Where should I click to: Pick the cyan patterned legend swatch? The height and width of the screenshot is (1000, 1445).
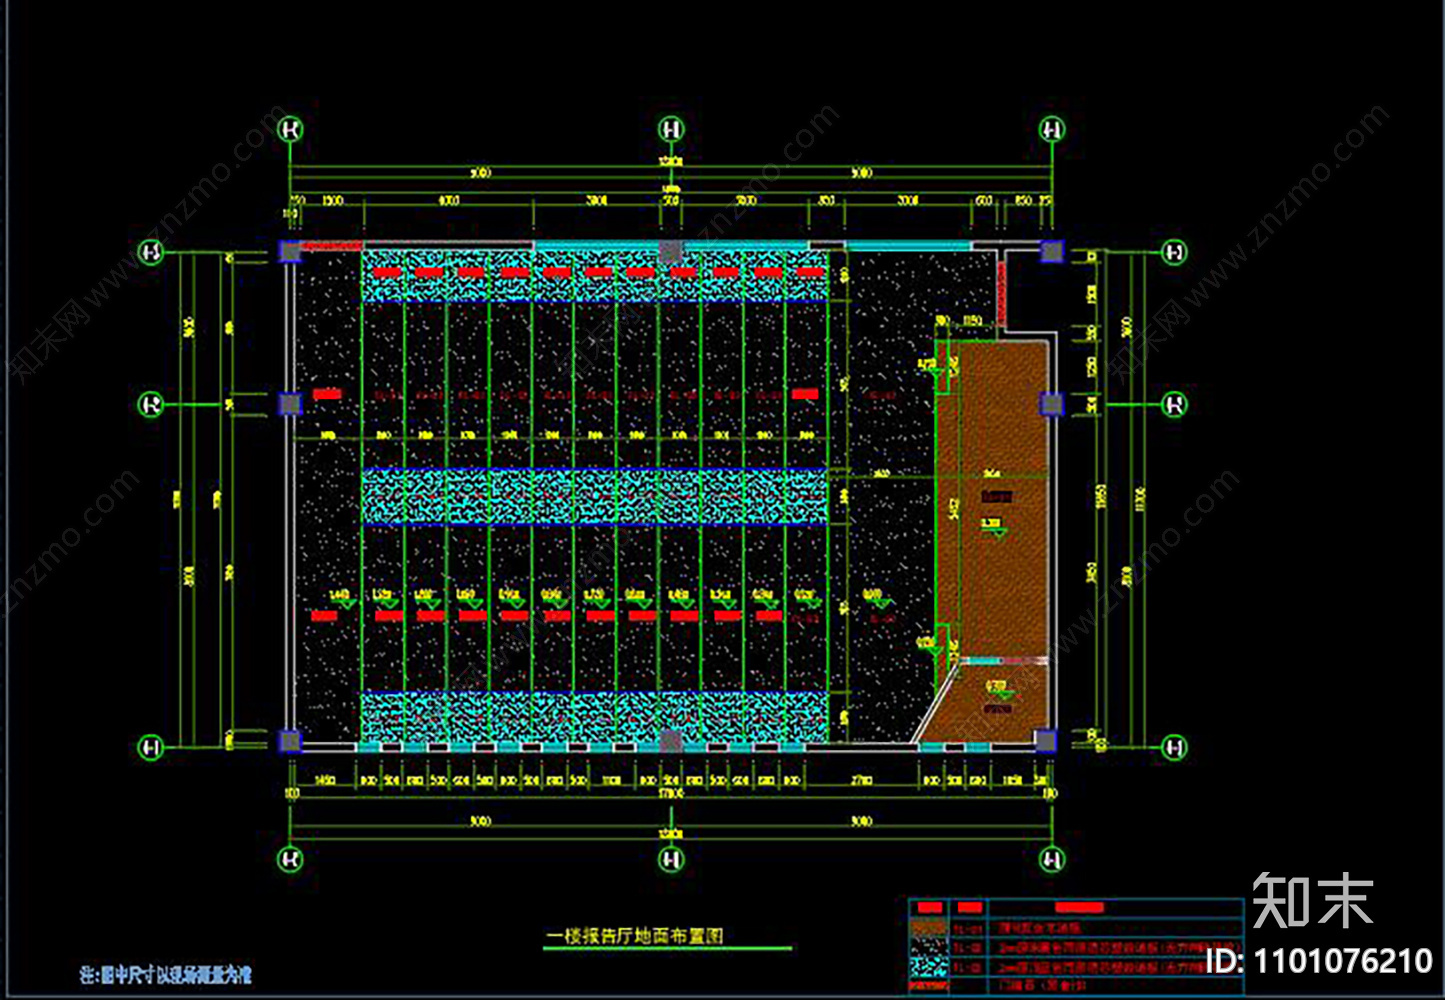(x=929, y=966)
